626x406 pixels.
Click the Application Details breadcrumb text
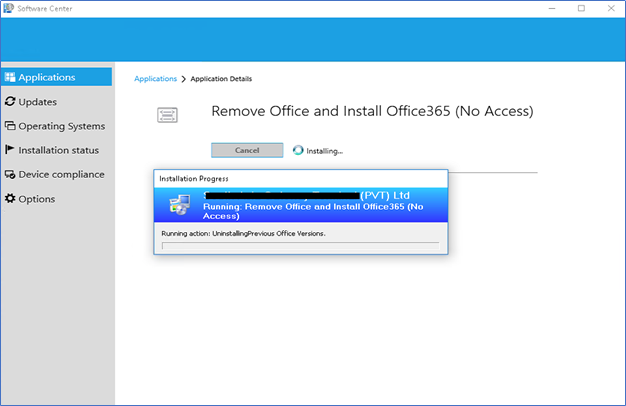221,79
